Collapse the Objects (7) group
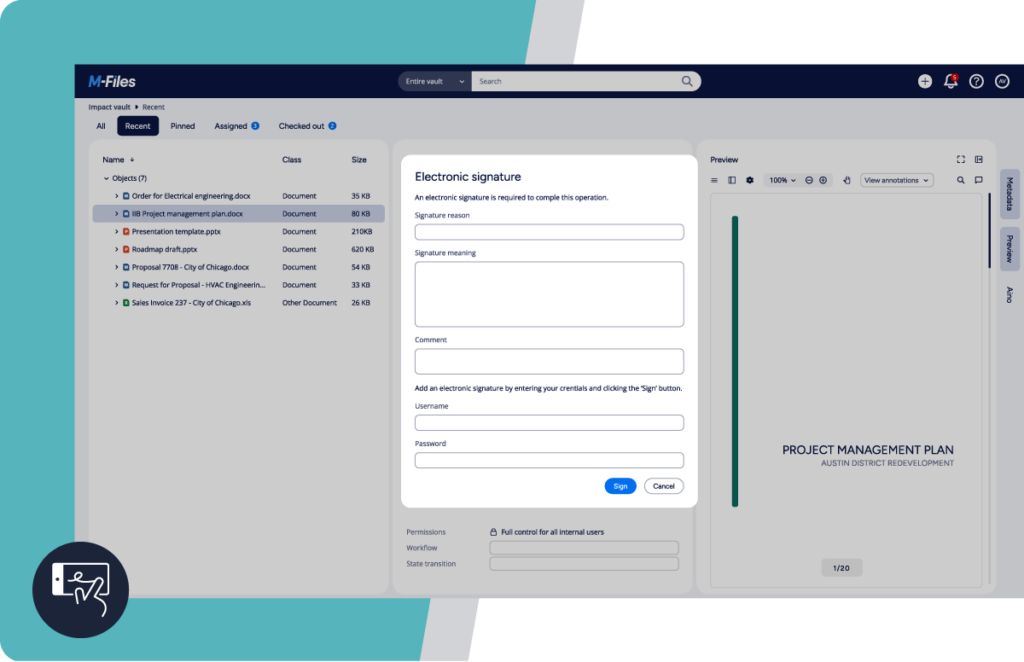This screenshot has width=1024, height=662. coord(107,178)
